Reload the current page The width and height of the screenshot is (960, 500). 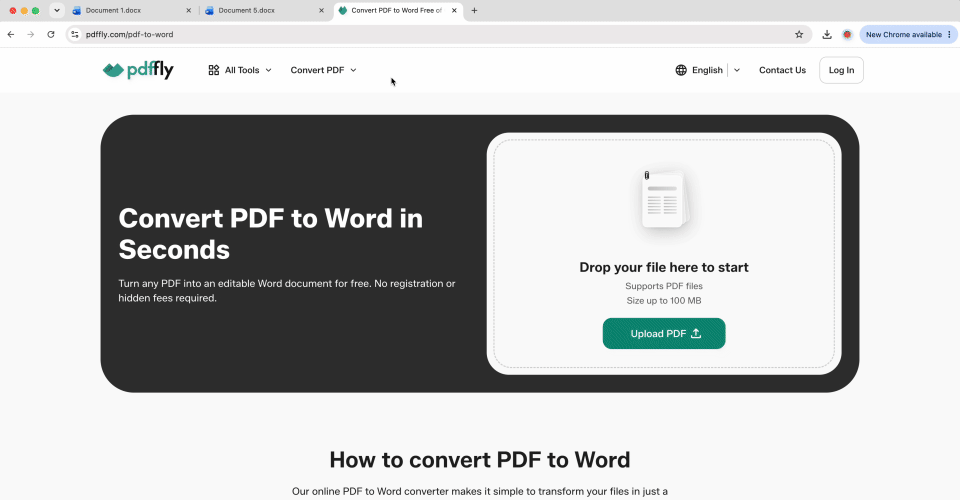[51, 34]
